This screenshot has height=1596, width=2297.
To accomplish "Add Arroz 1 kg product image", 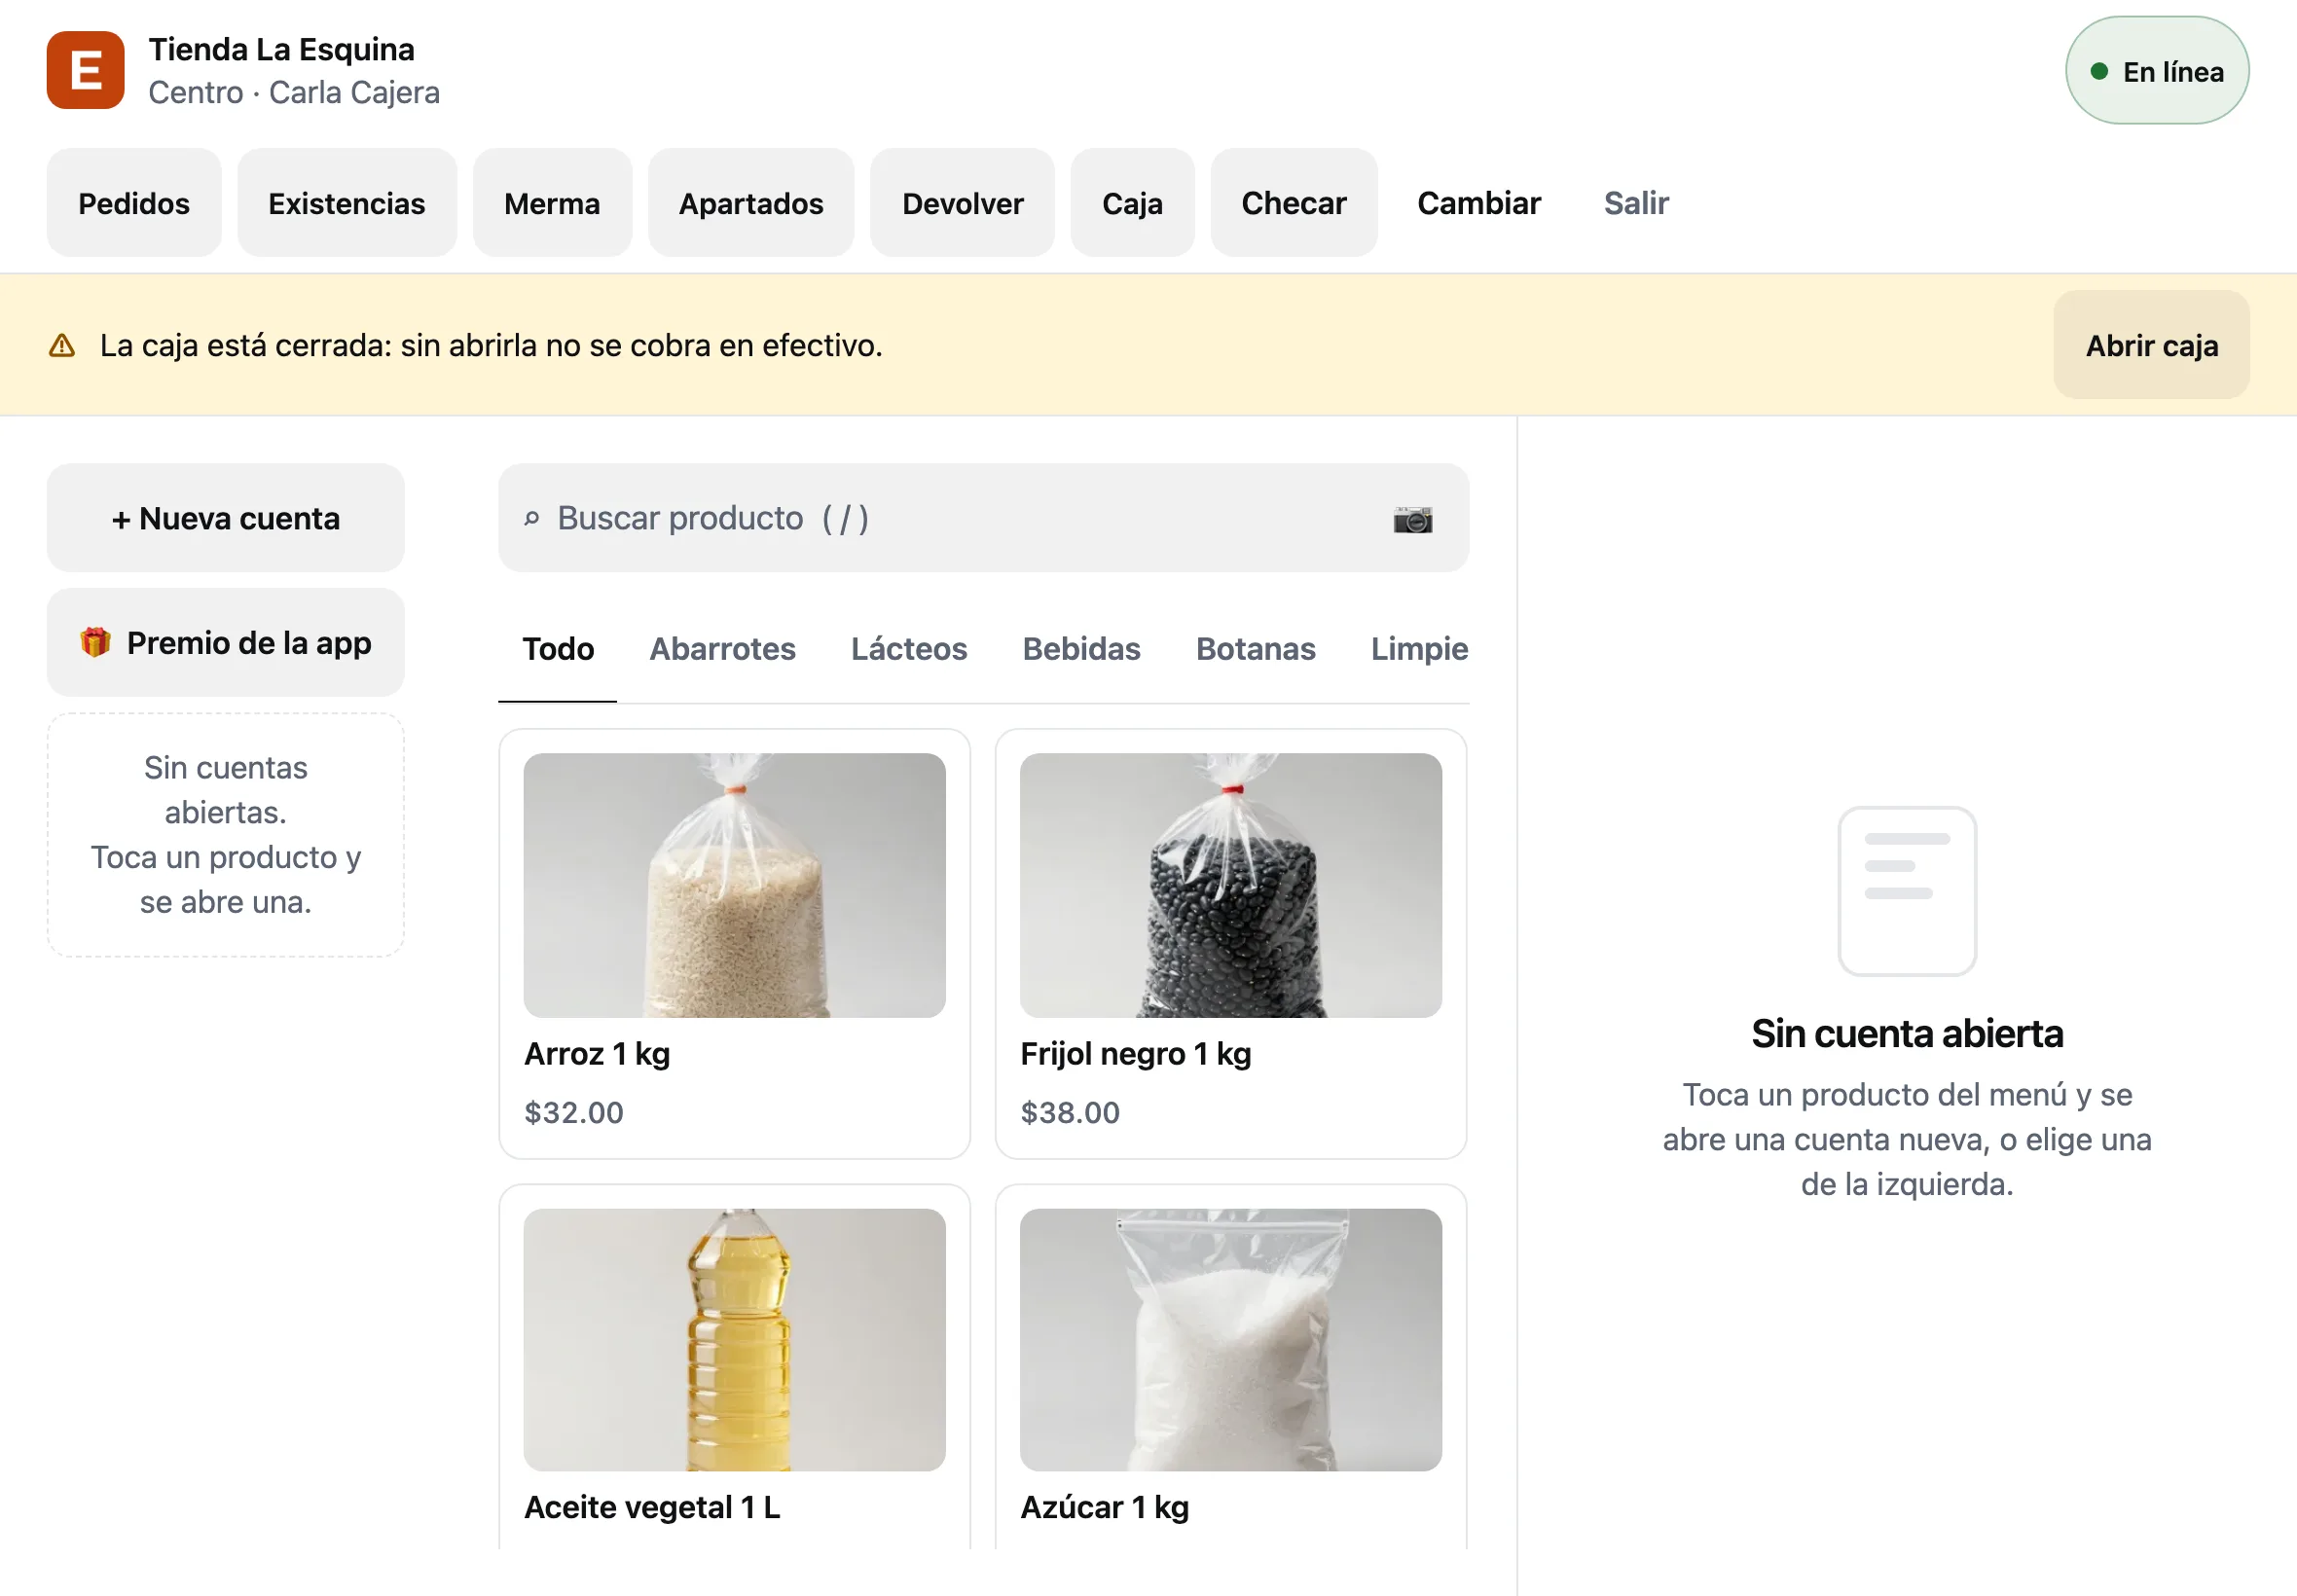I will point(734,885).
